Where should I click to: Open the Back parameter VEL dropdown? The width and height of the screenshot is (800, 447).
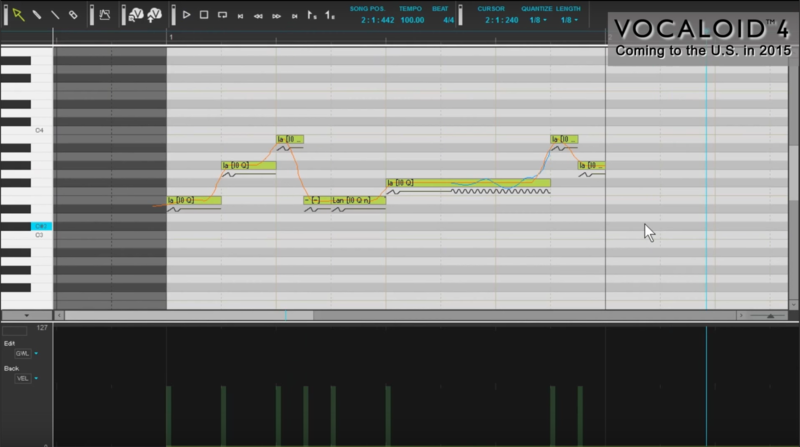(25, 379)
